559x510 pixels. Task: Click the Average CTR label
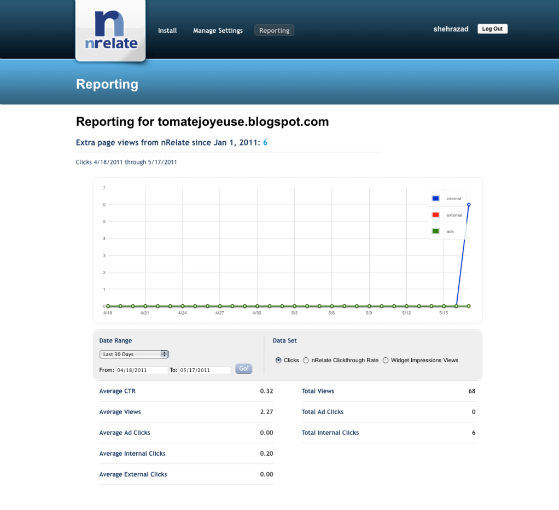pos(117,391)
